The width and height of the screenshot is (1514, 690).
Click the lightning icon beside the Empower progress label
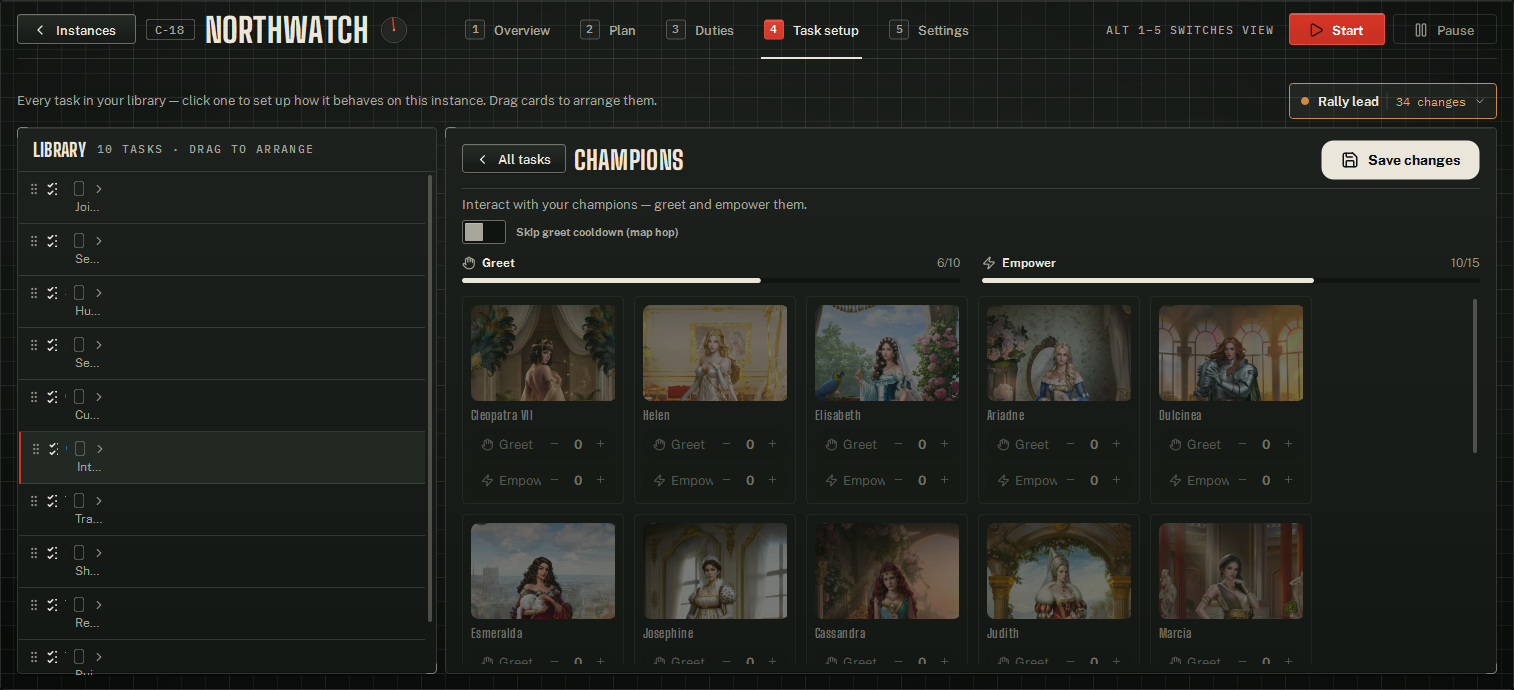point(989,263)
